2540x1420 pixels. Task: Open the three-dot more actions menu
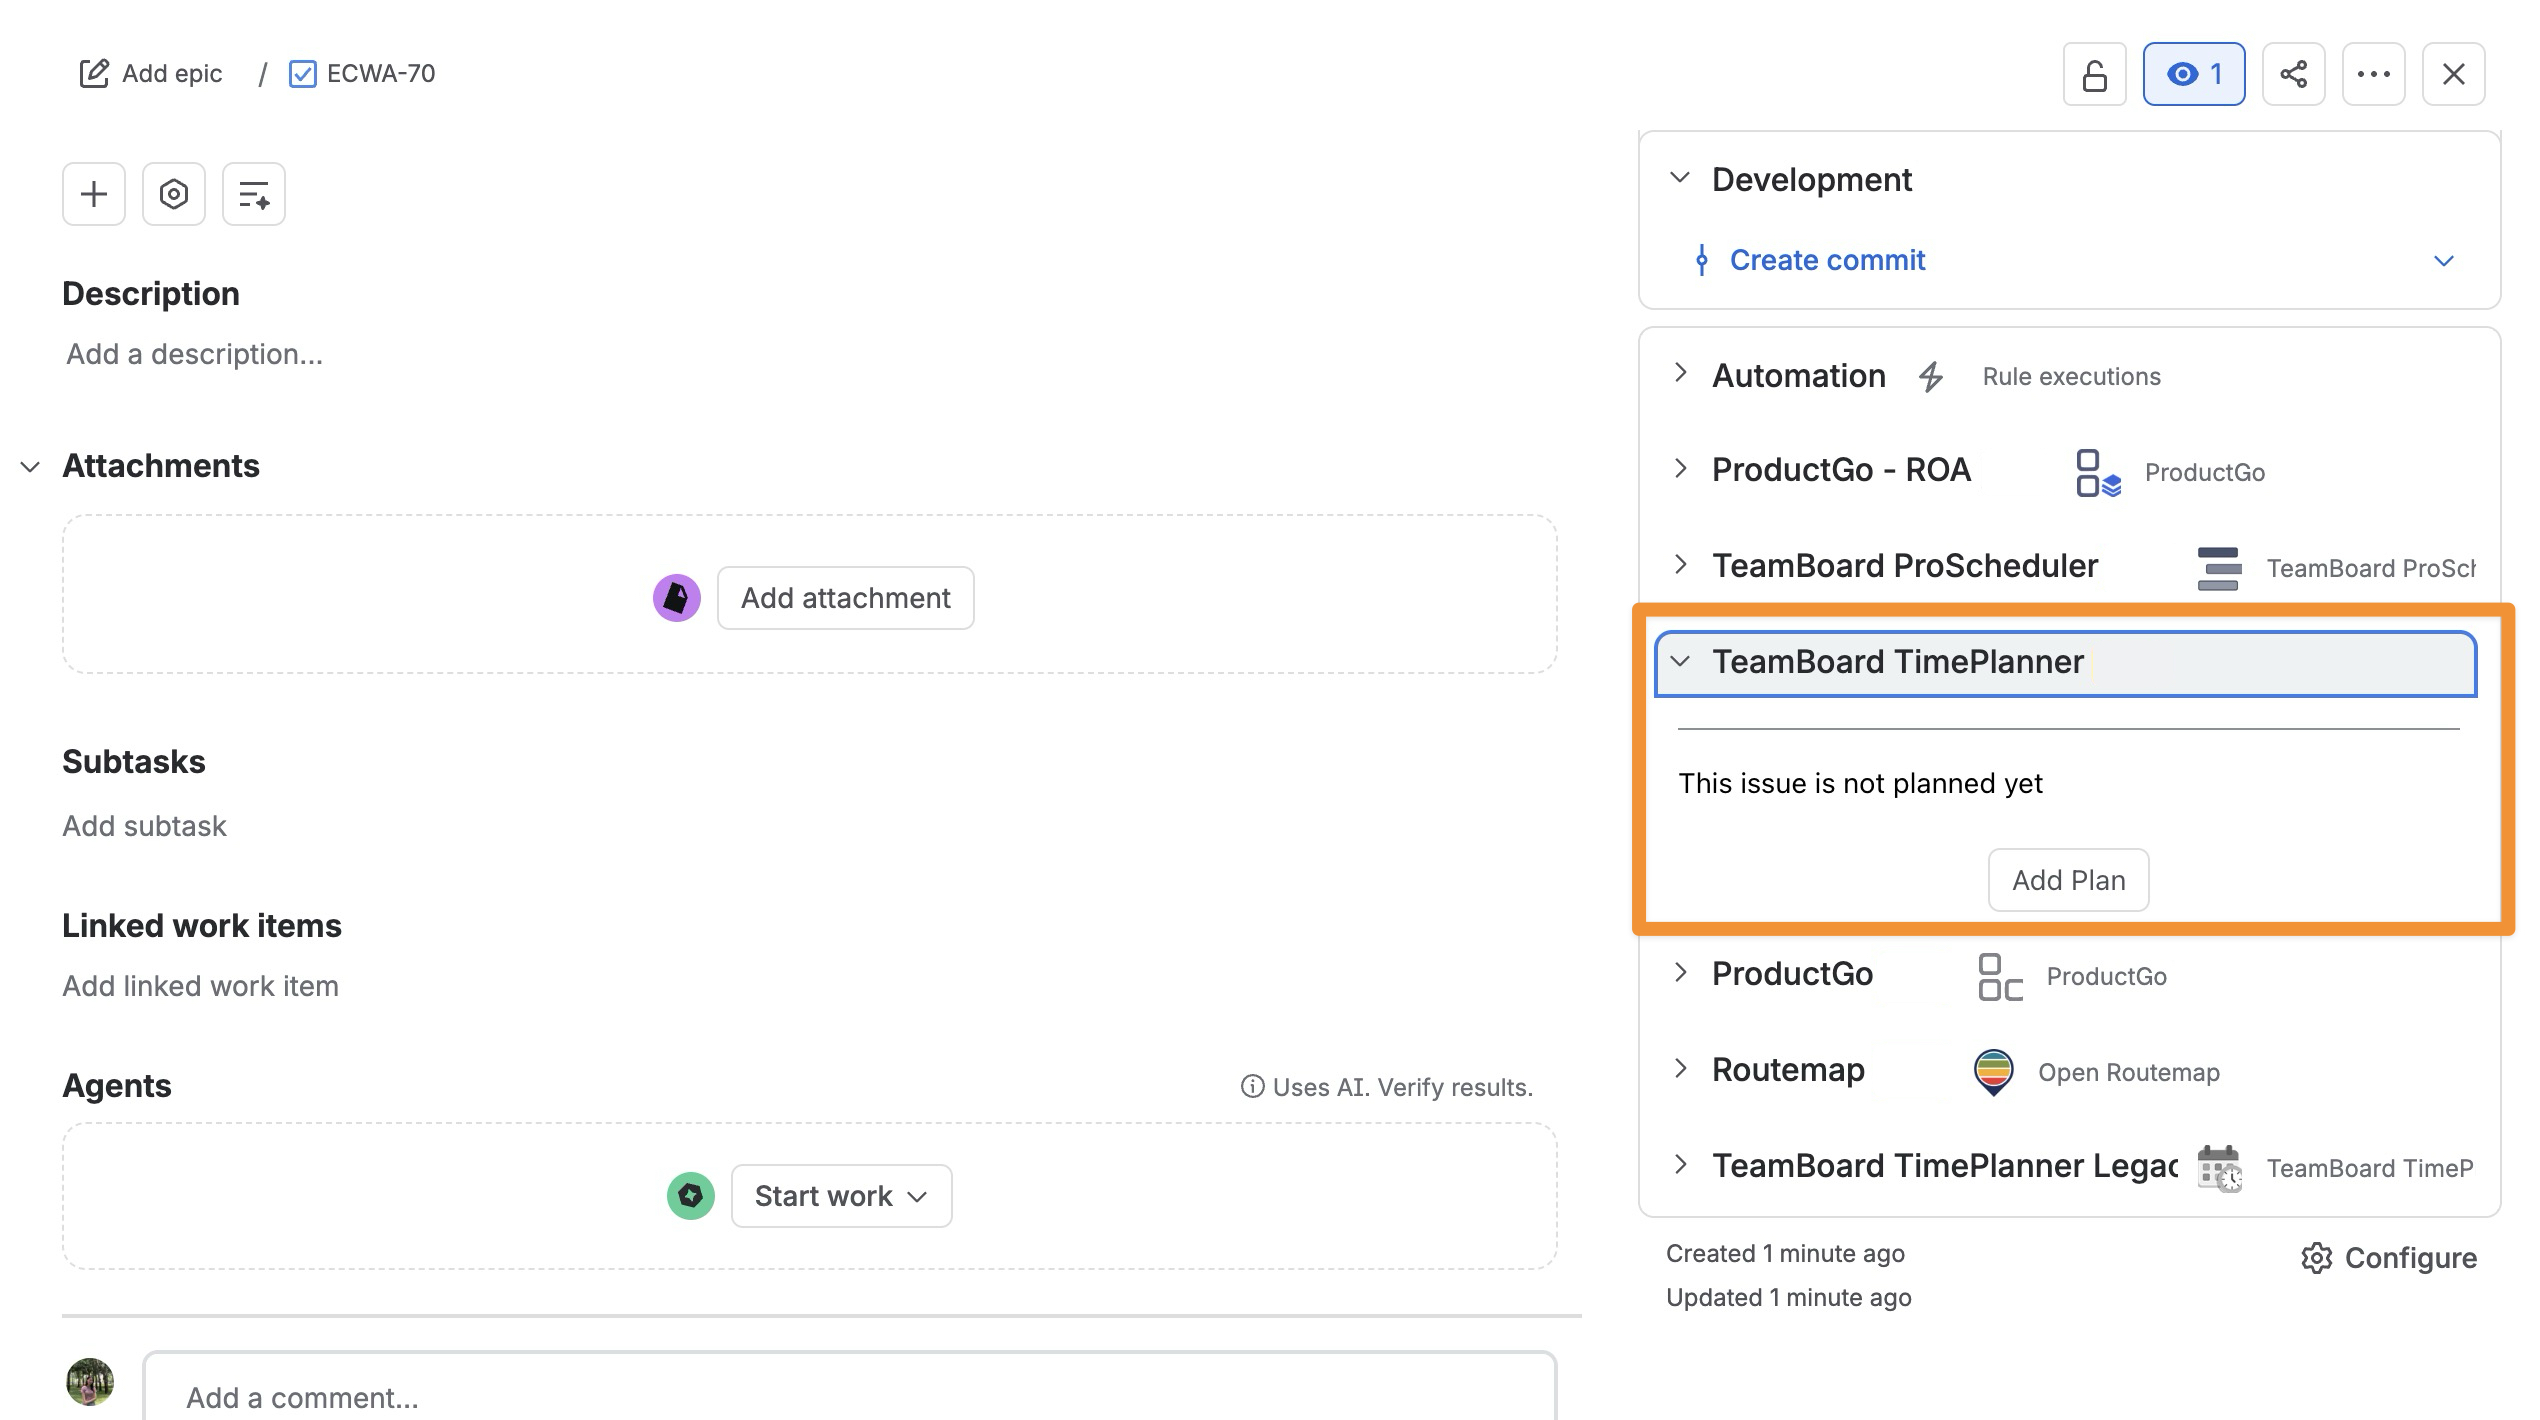point(2374,74)
